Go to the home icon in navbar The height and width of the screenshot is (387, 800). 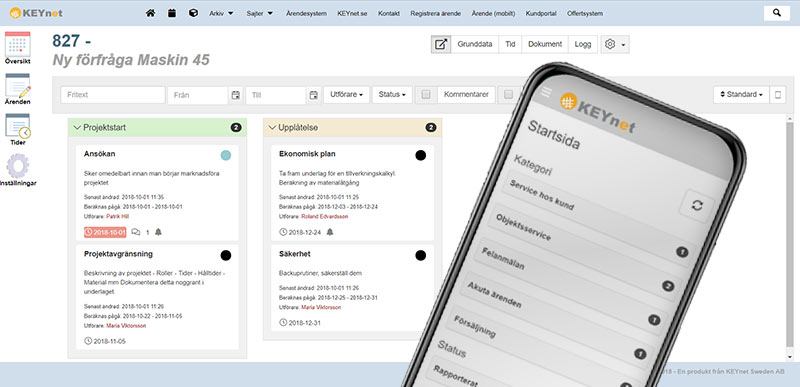click(150, 13)
